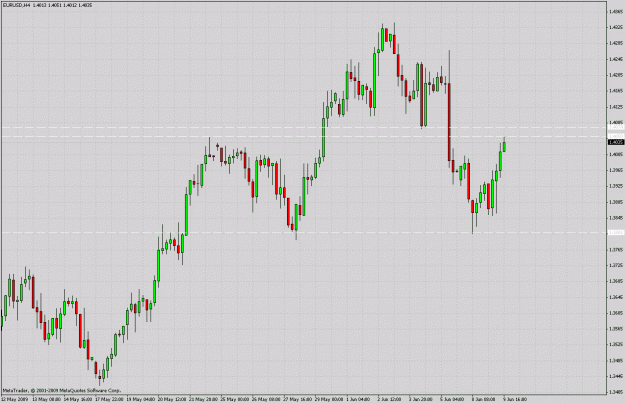Viewport: 625px width, 403px height.
Task: Click the 1.3725 price scale label
Action: (616, 265)
